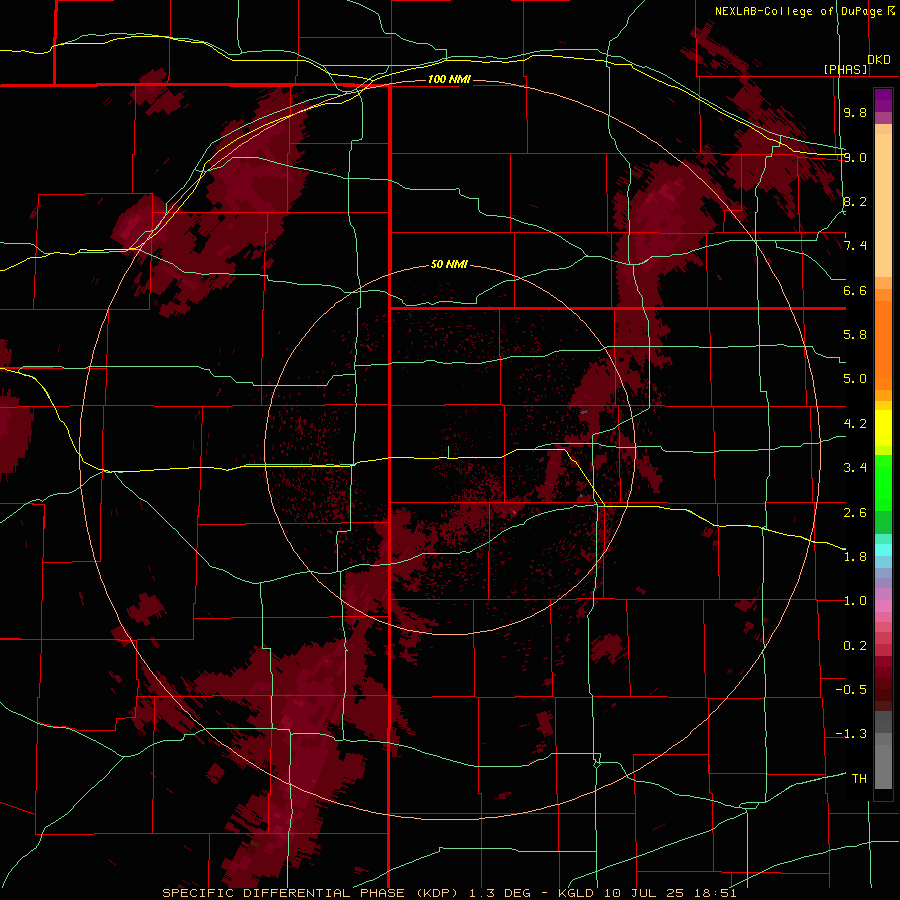Click the 9.0 value on the color scale

coord(855,157)
